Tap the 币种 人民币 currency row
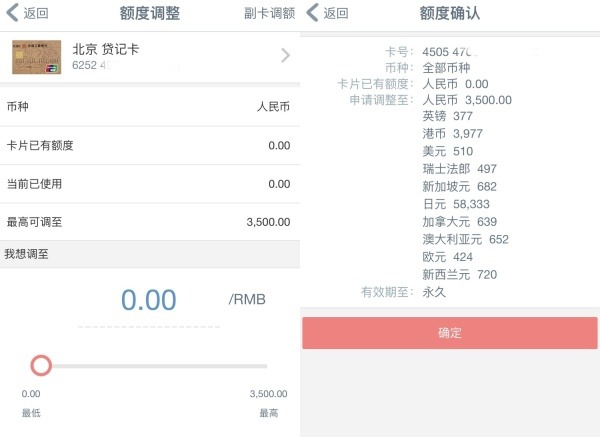Image resolution: width=600 pixels, height=437 pixels. [x=150, y=106]
